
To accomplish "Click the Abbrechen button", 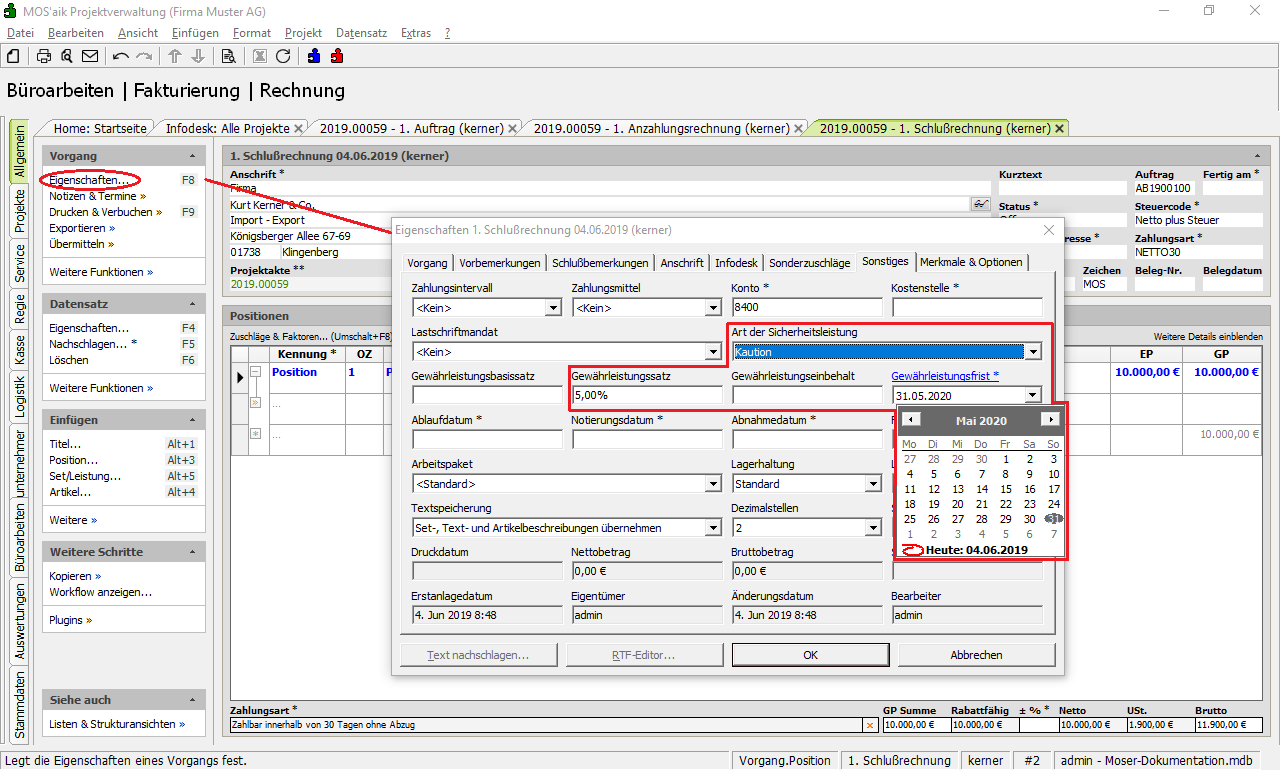I will [976, 655].
